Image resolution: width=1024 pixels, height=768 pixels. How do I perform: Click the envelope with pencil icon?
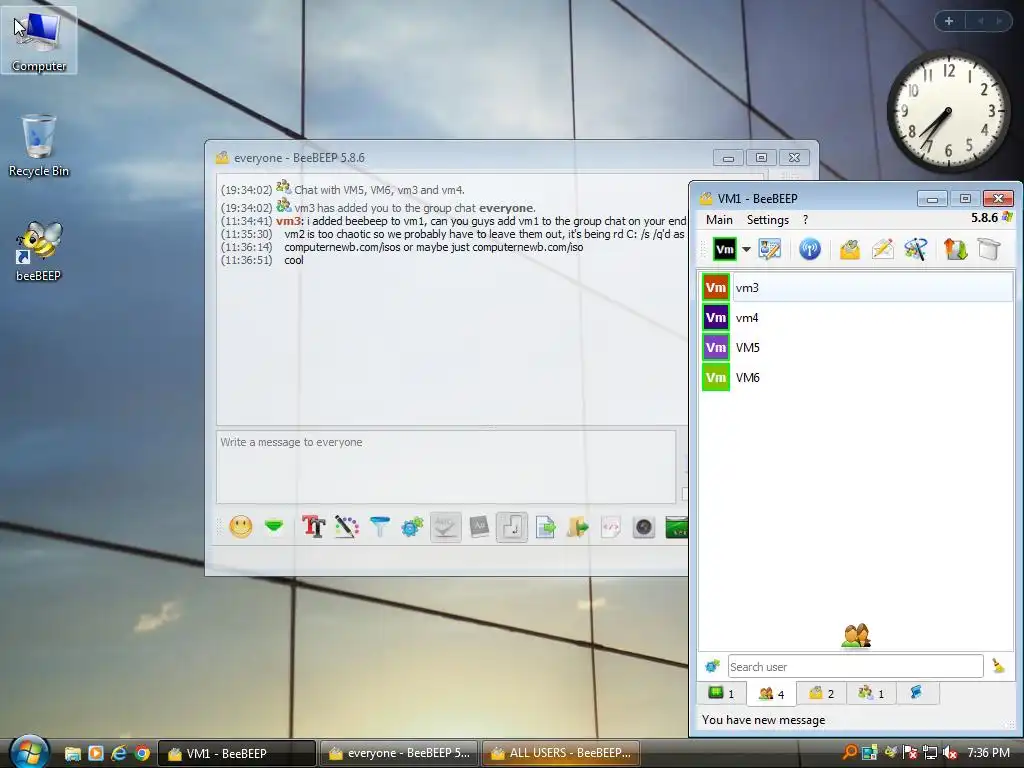coord(883,249)
